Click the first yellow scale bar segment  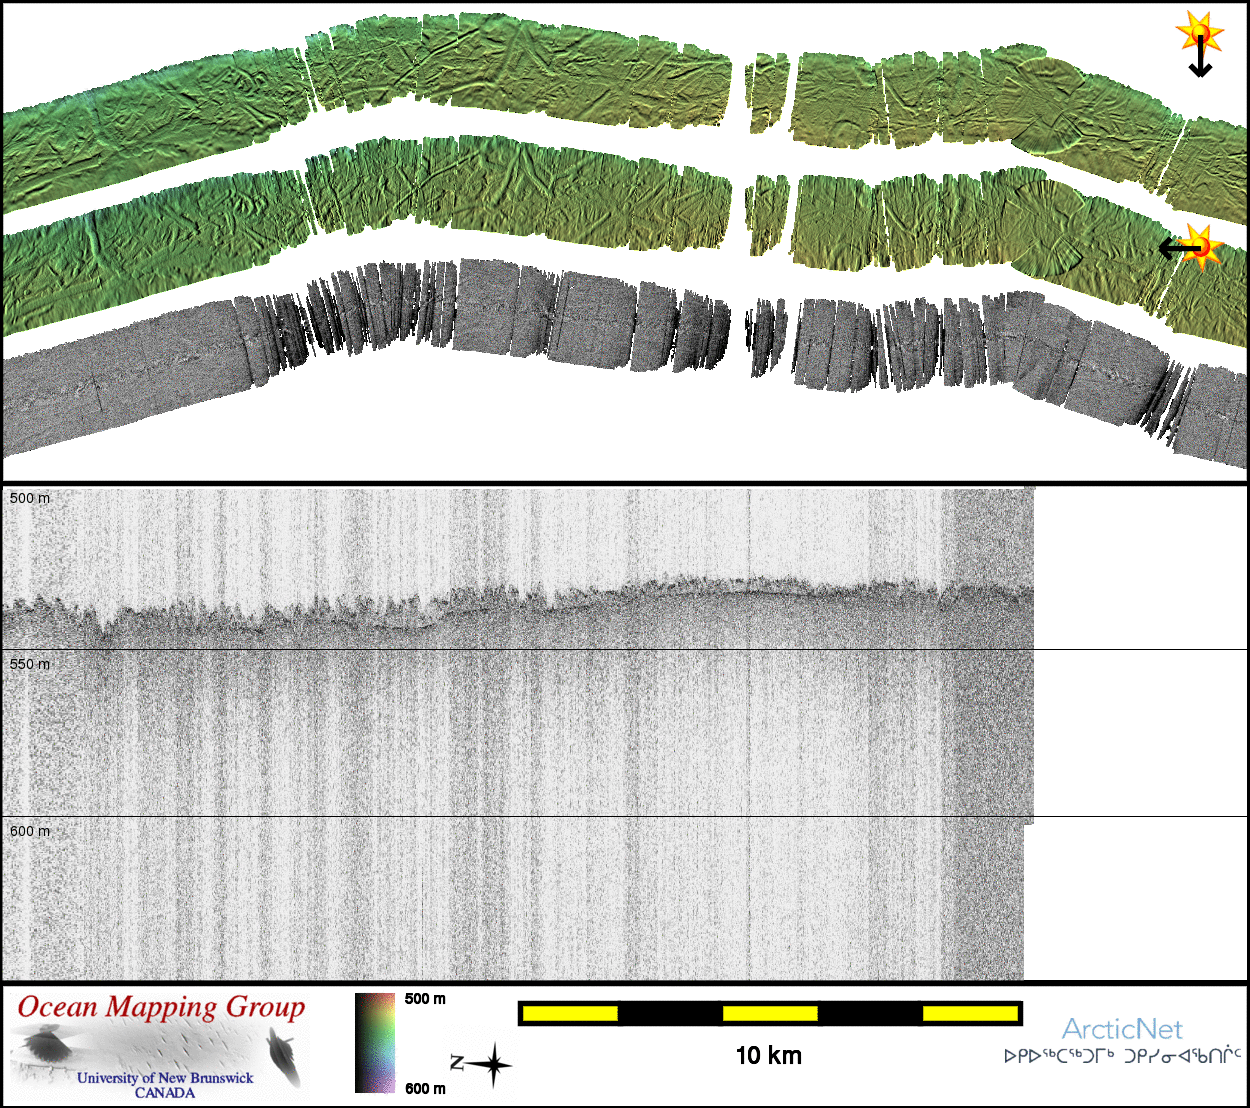[x=570, y=1014]
